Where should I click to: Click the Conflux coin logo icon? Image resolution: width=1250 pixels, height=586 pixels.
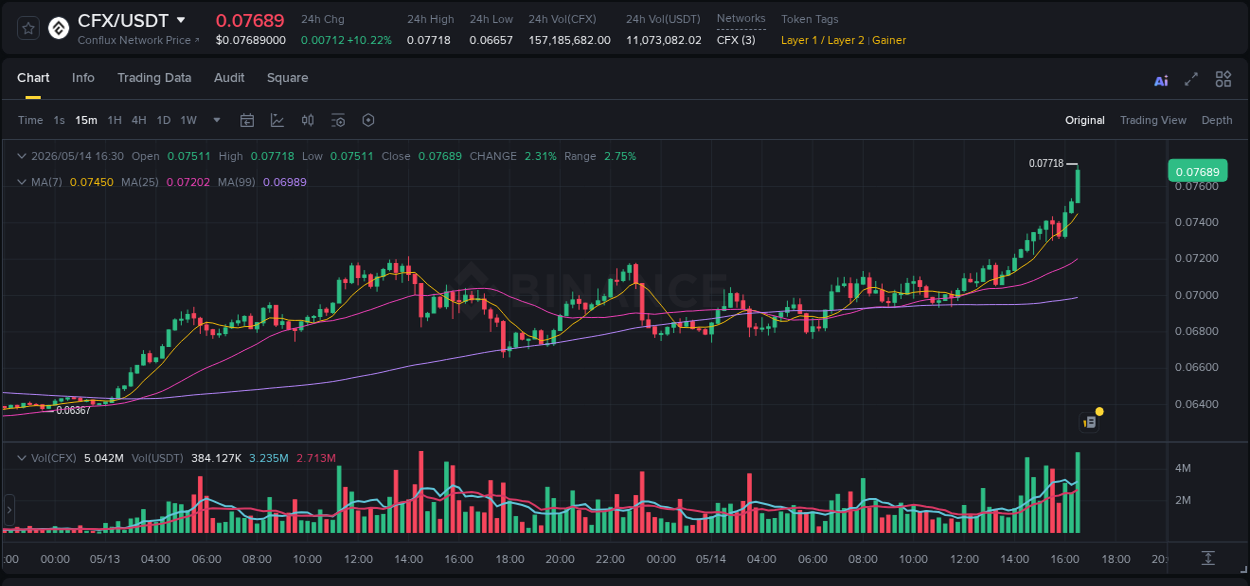point(59,28)
